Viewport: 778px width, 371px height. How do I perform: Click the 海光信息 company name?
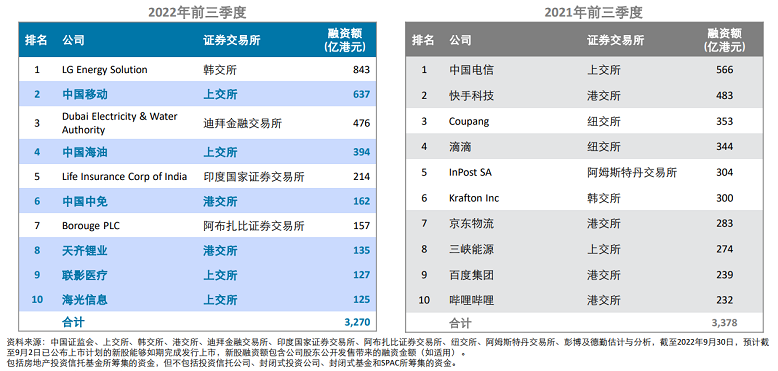84,299
